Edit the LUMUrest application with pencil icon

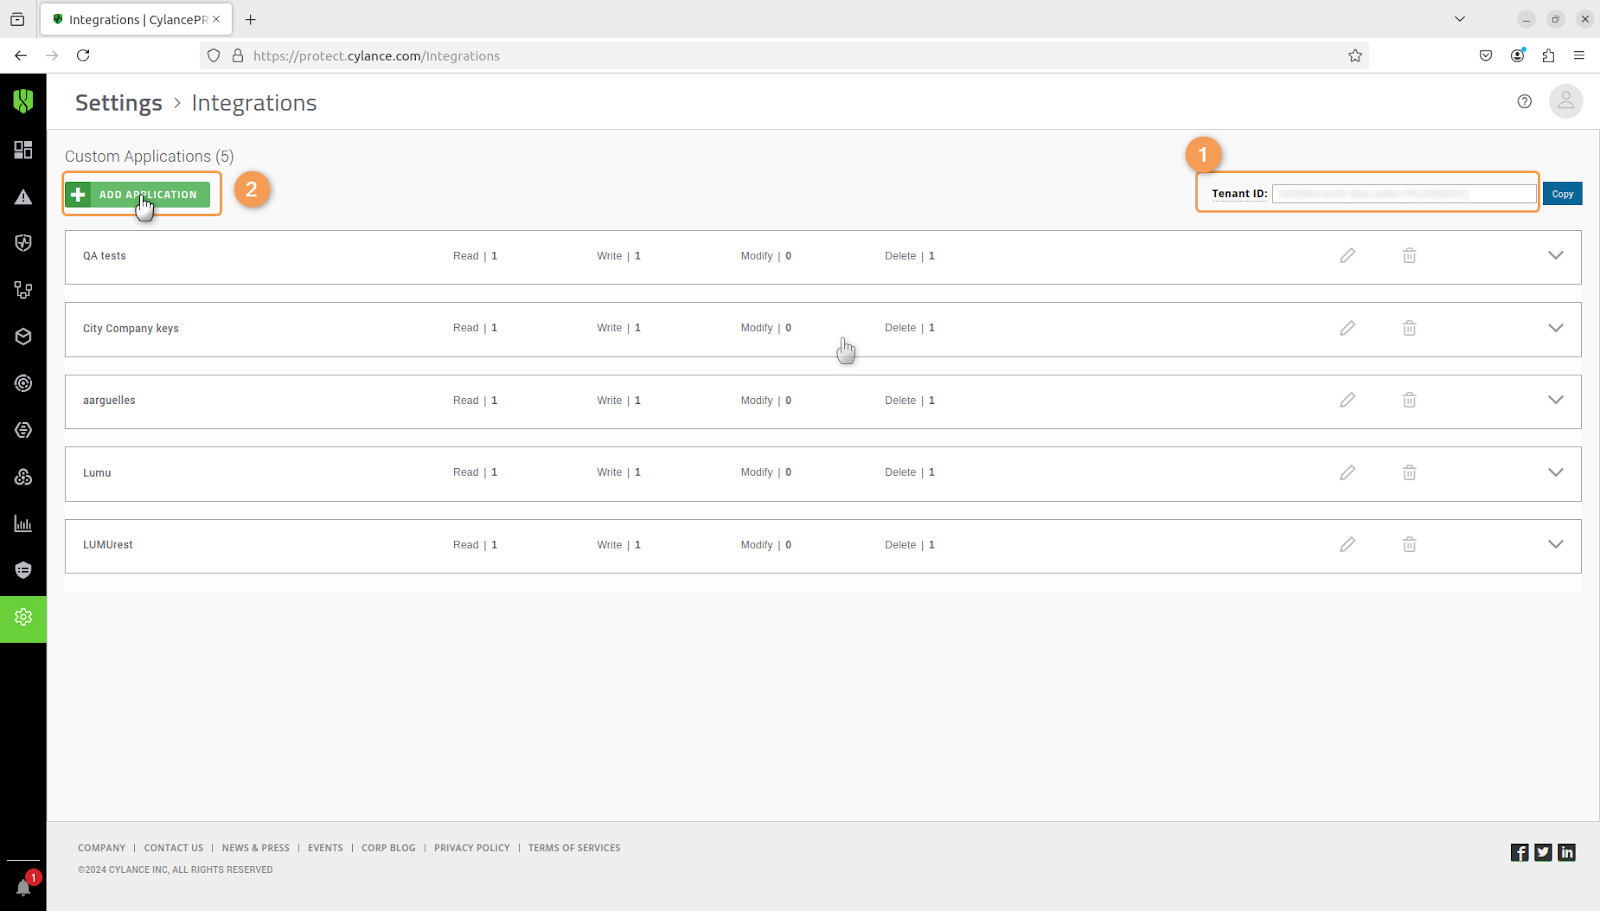[1347, 545]
